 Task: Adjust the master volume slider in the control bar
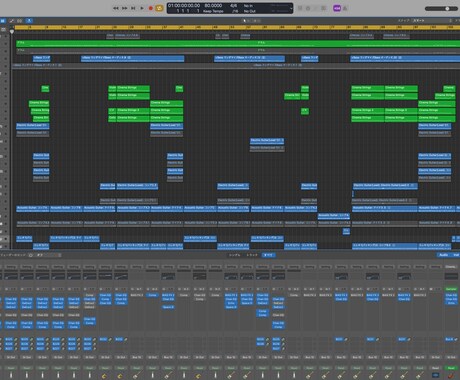[x=441, y=9]
